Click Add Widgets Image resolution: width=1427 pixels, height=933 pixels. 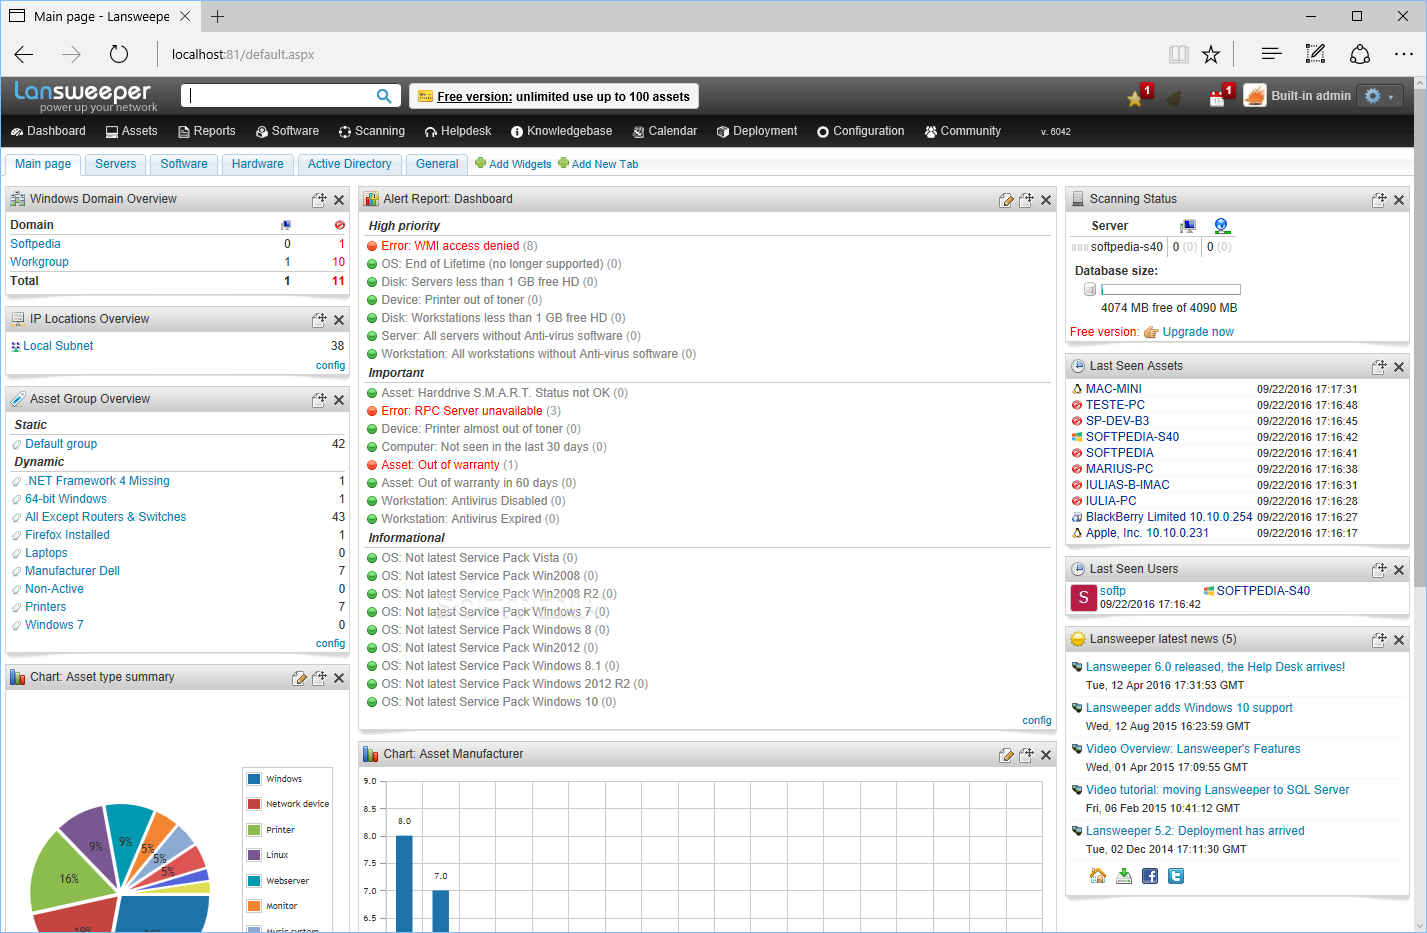pos(513,164)
